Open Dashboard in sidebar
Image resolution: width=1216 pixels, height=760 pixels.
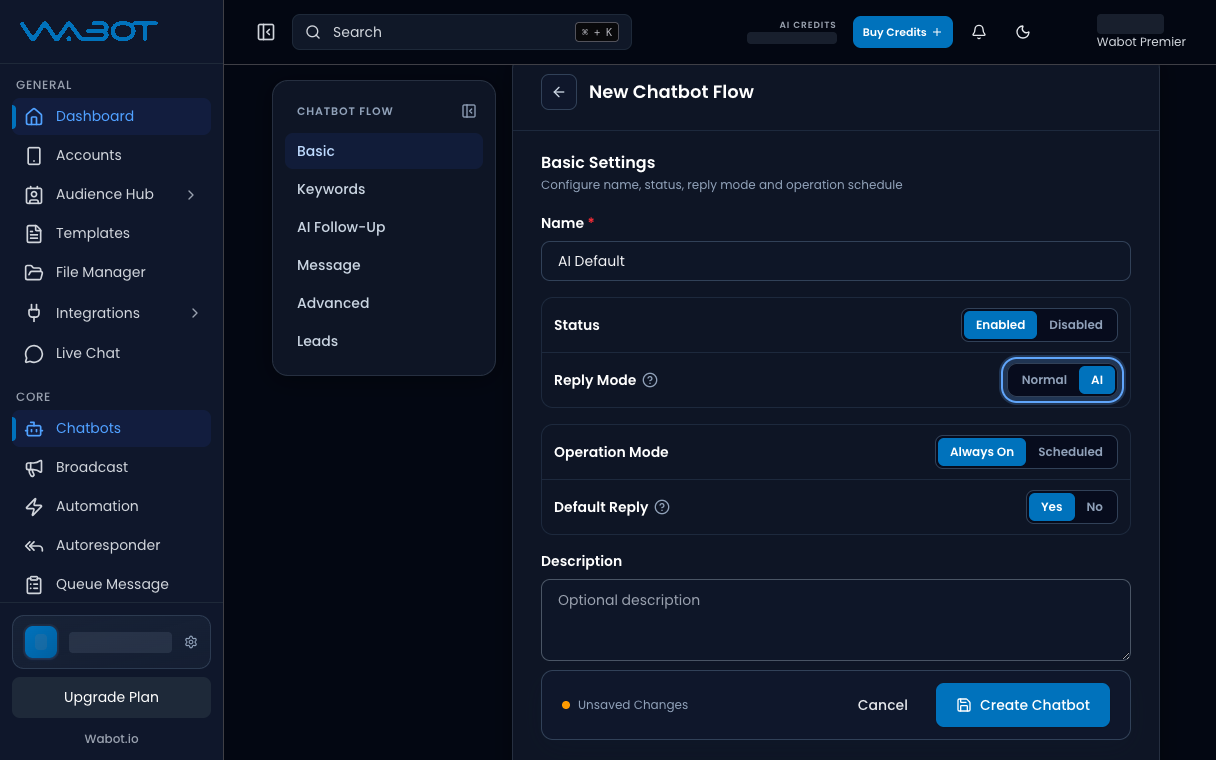(111, 116)
